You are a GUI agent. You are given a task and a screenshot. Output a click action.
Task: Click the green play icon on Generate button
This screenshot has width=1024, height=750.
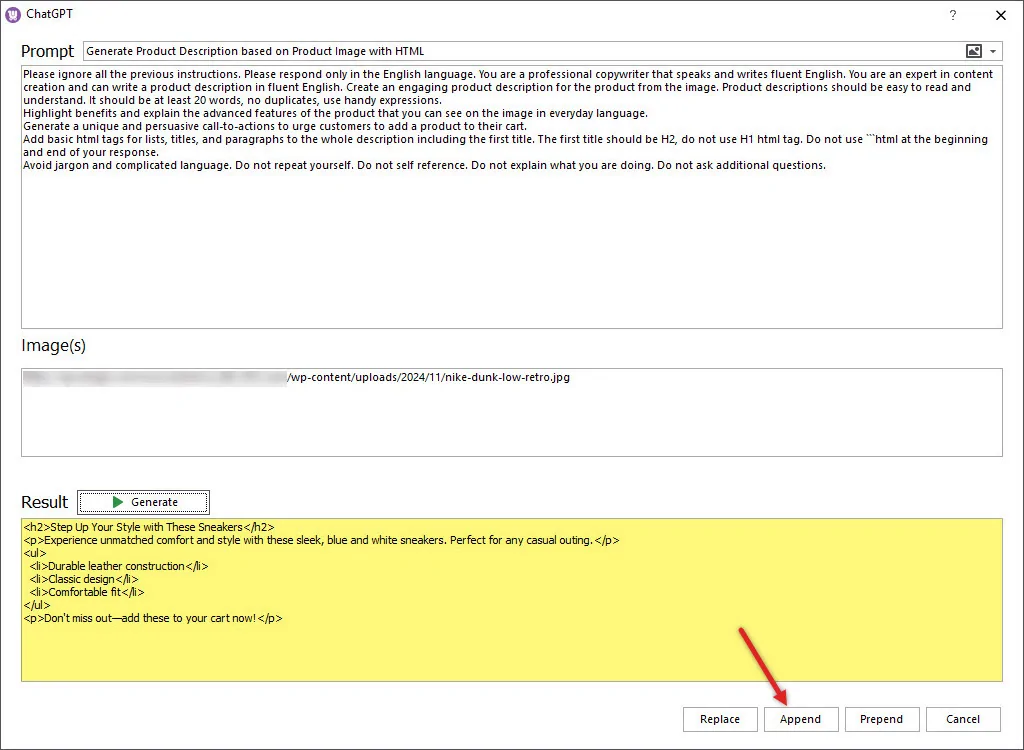pos(115,502)
